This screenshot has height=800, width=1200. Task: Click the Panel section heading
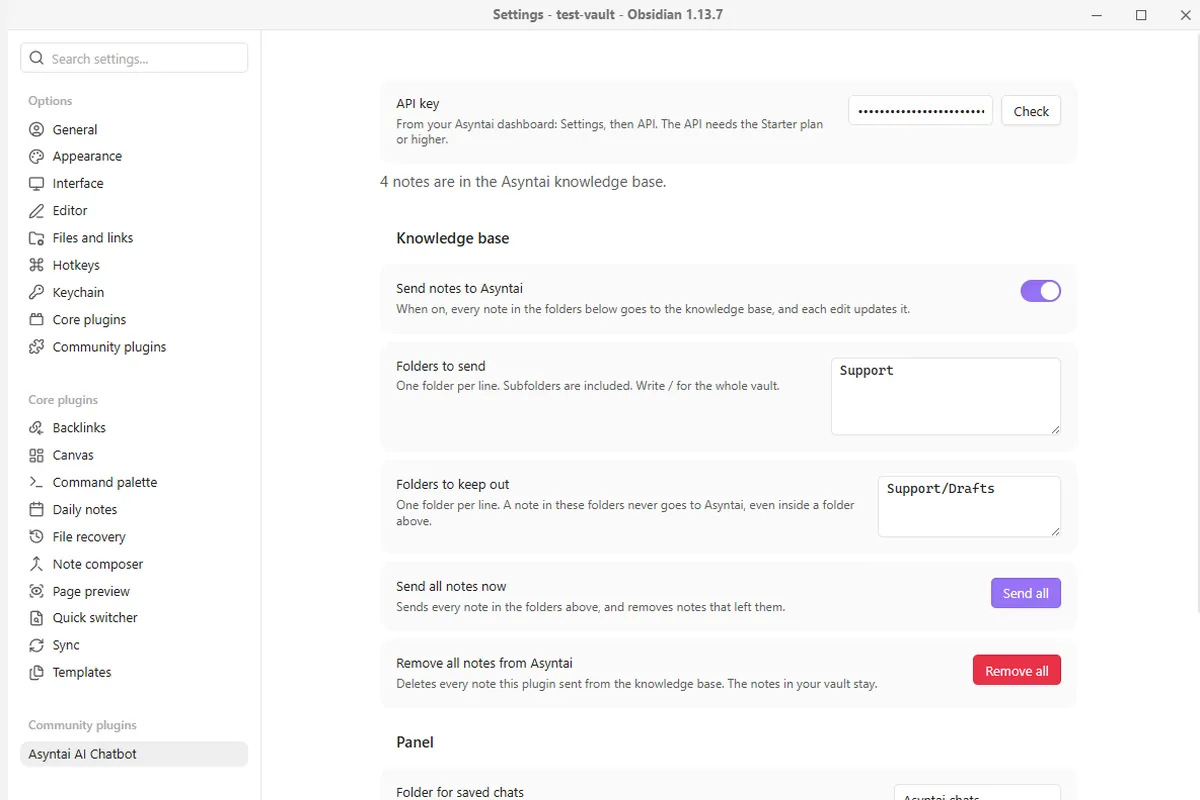click(x=415, y=742)
